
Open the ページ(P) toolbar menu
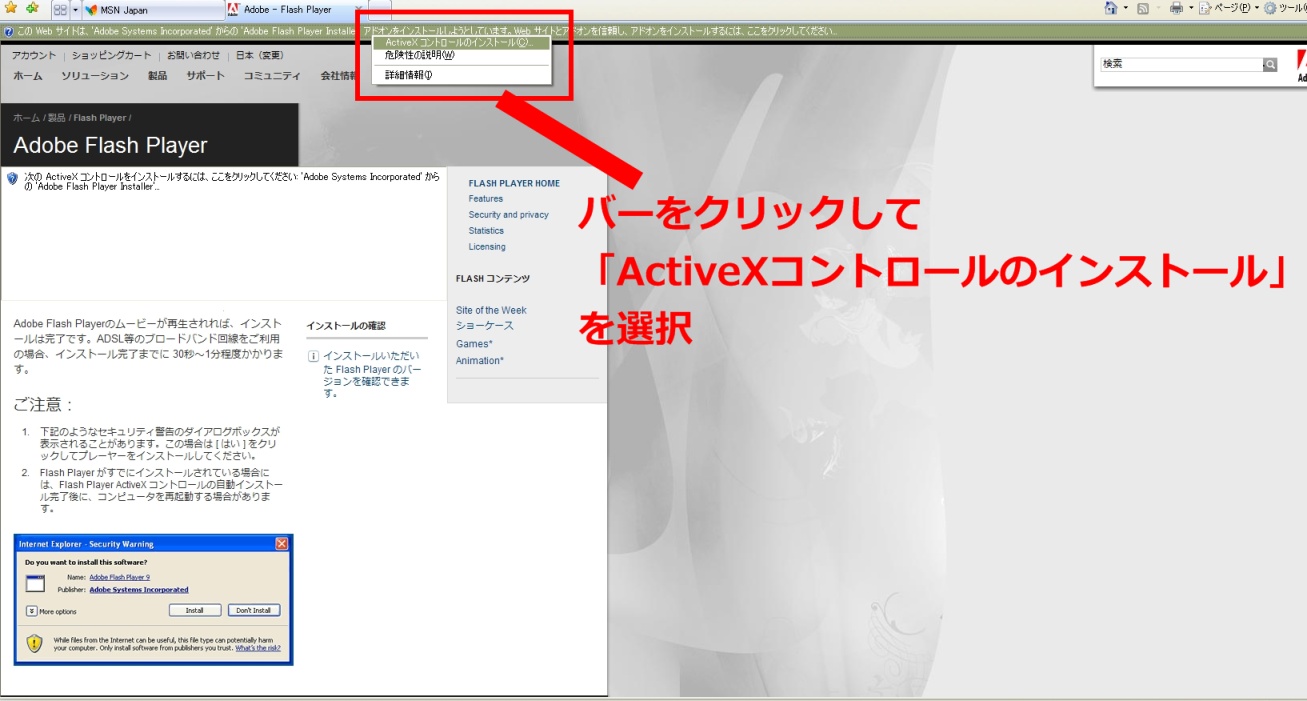(1230, 8)
